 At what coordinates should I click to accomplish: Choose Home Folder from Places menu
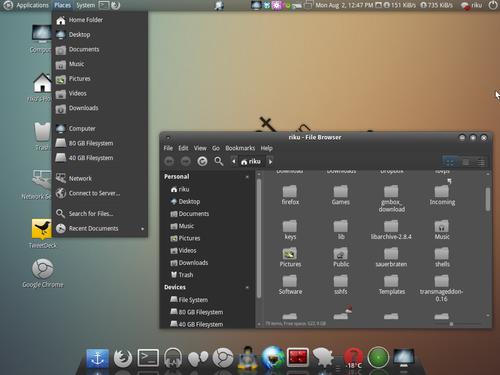pyautogui.click(x=100, y=20)
